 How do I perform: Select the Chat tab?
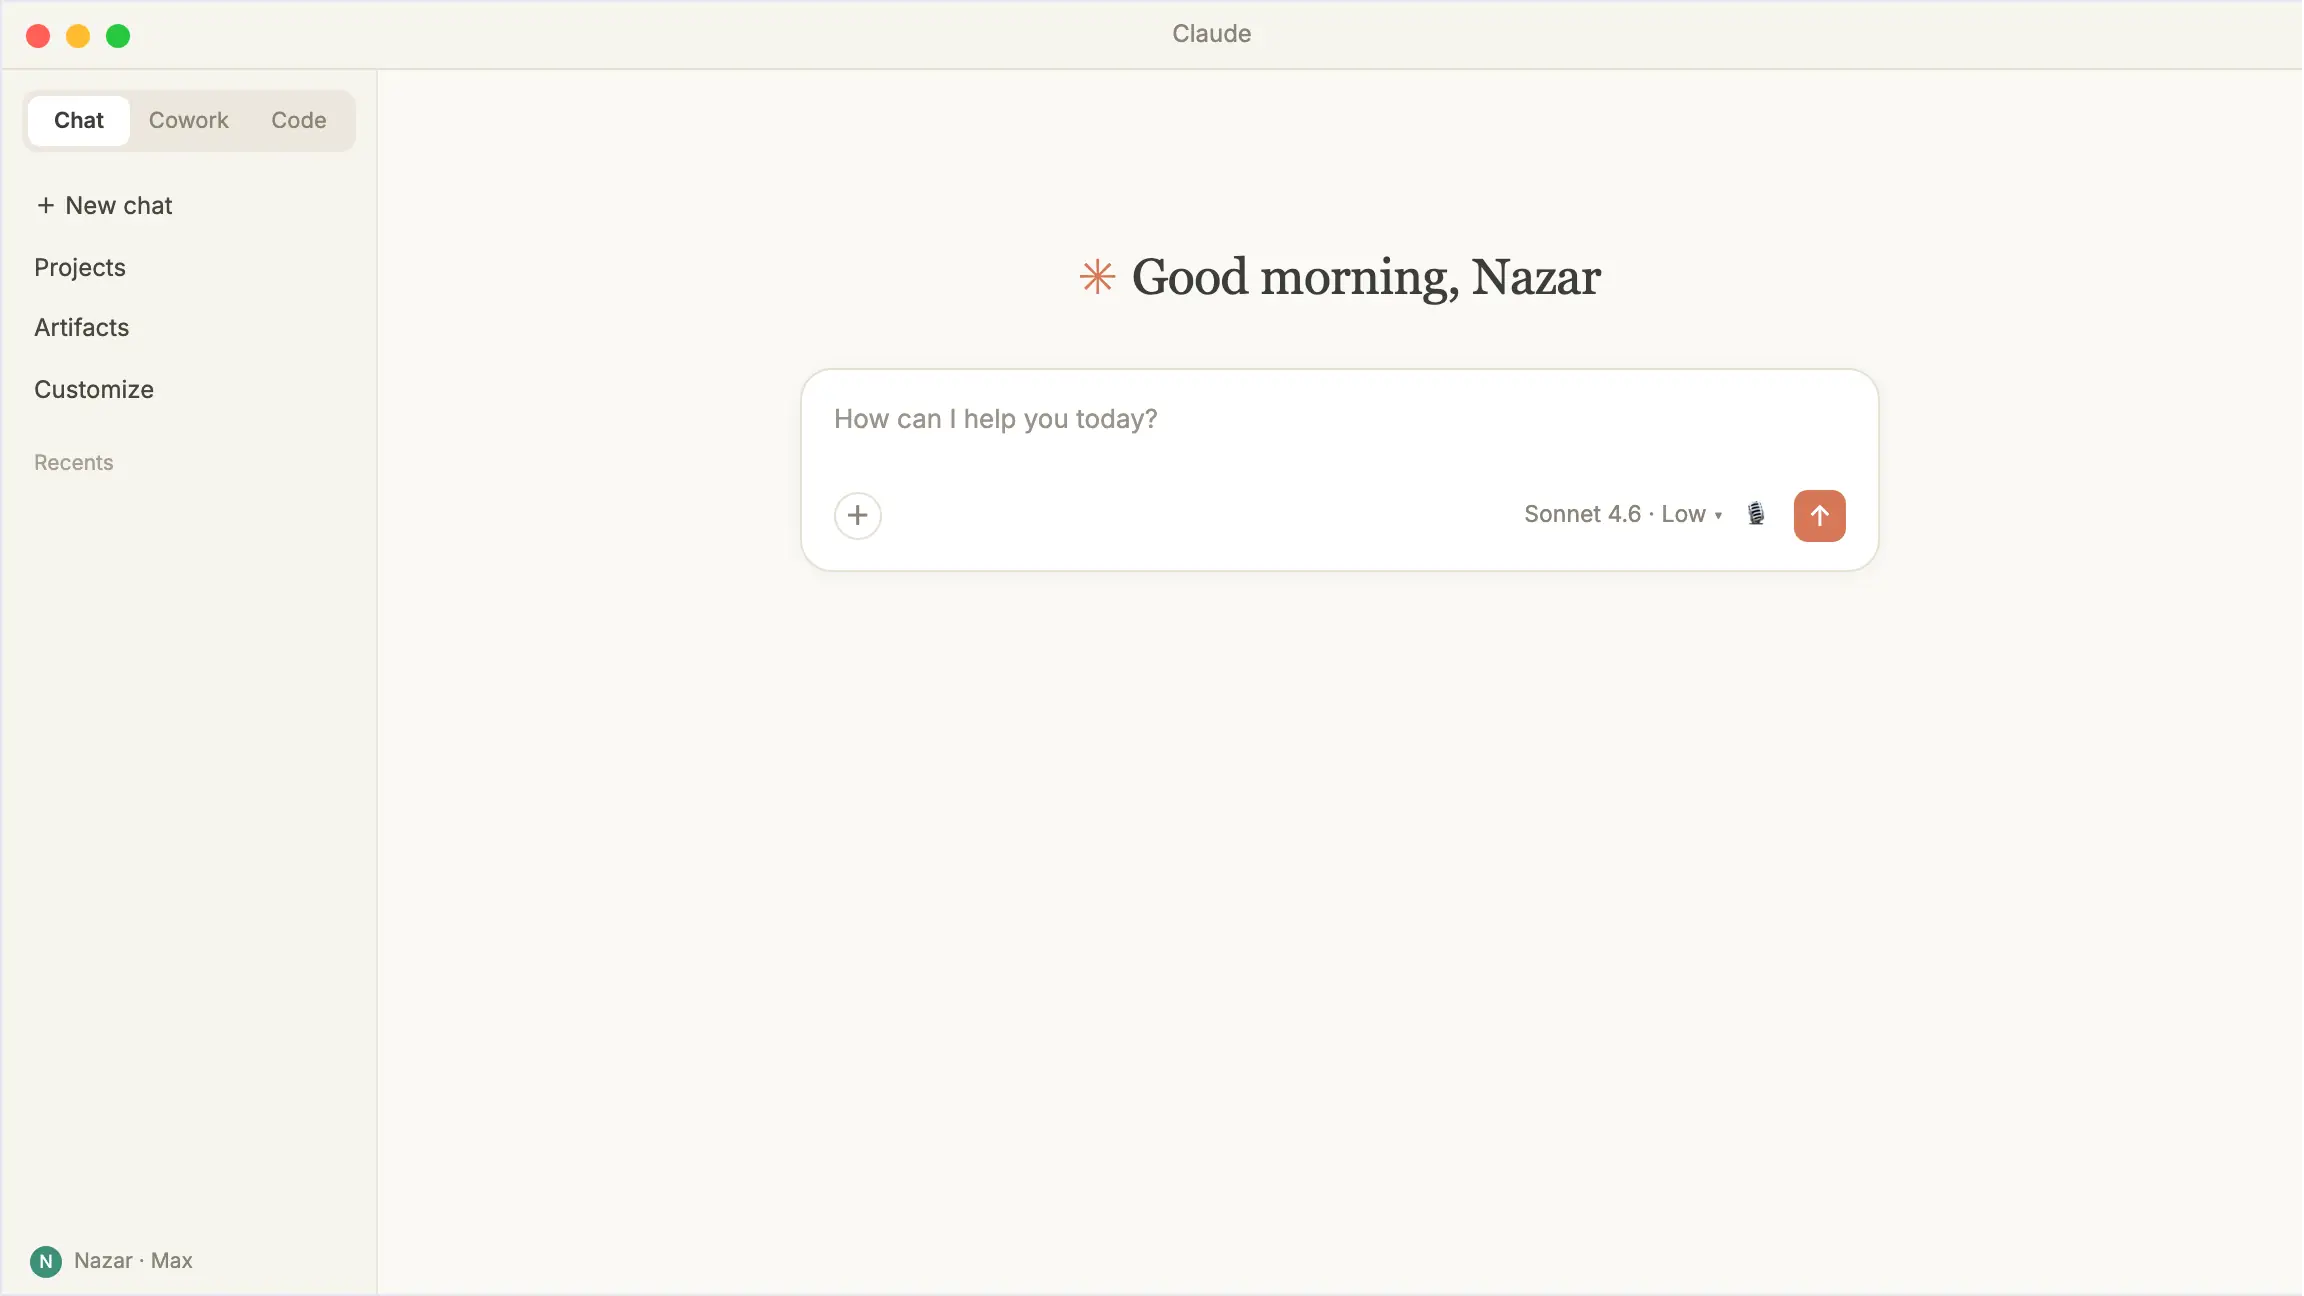(78, 120)
